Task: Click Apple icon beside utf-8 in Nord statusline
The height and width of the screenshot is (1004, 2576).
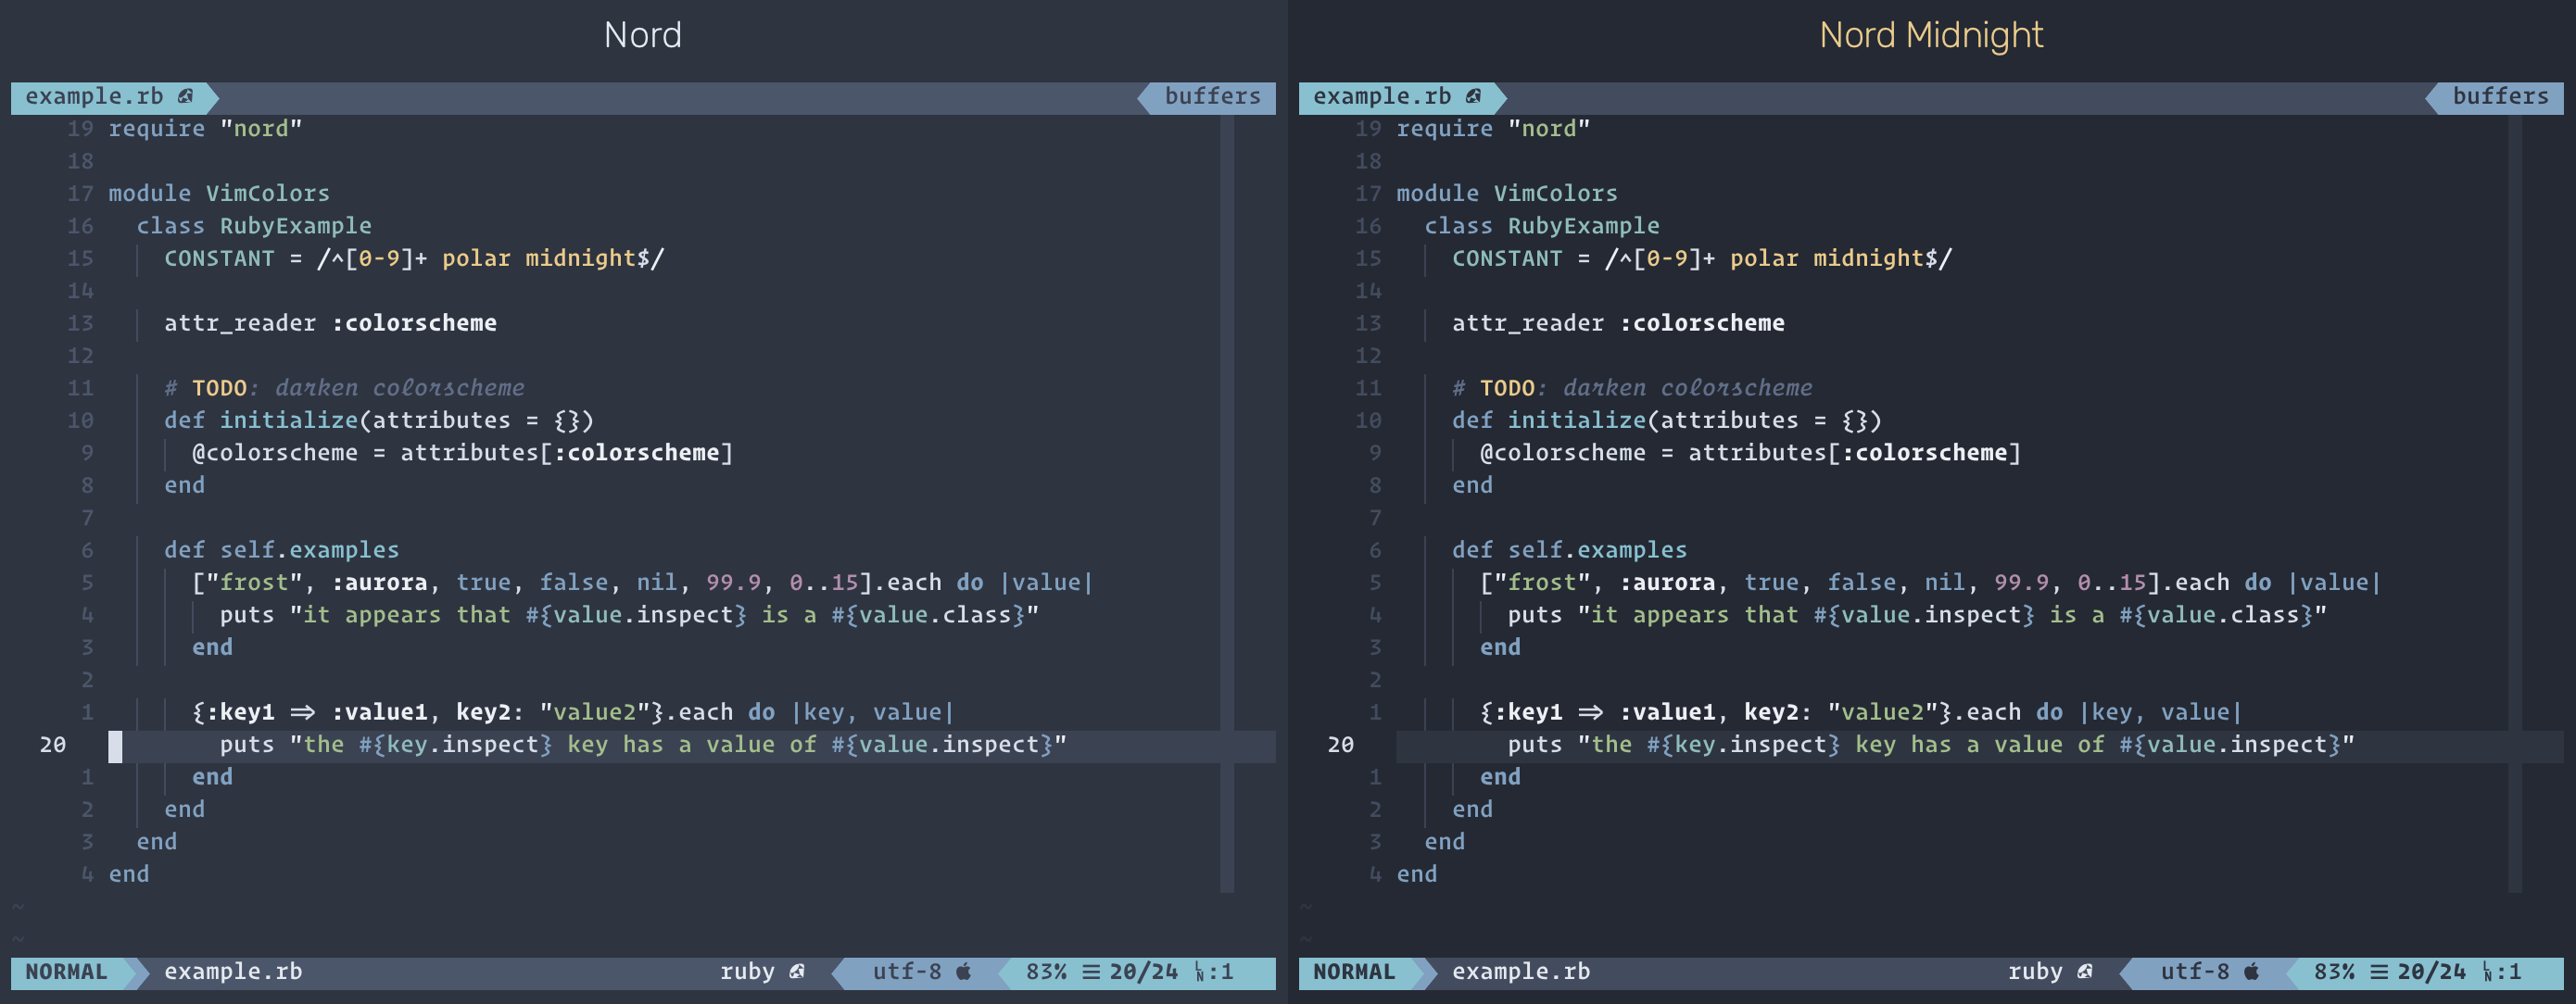Action: click(x=964, y=972)
